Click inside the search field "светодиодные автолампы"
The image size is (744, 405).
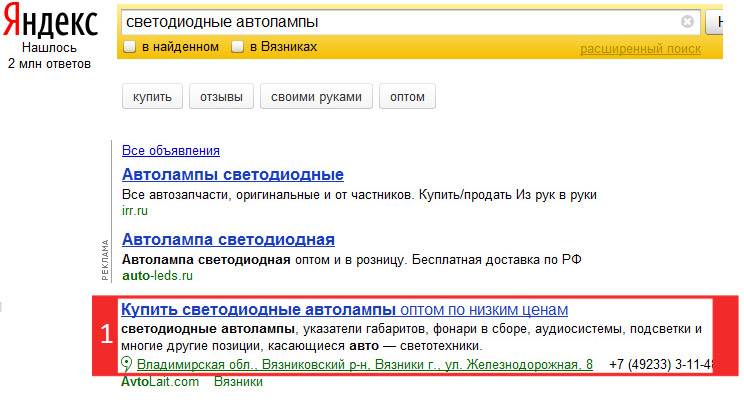[401, 22]
